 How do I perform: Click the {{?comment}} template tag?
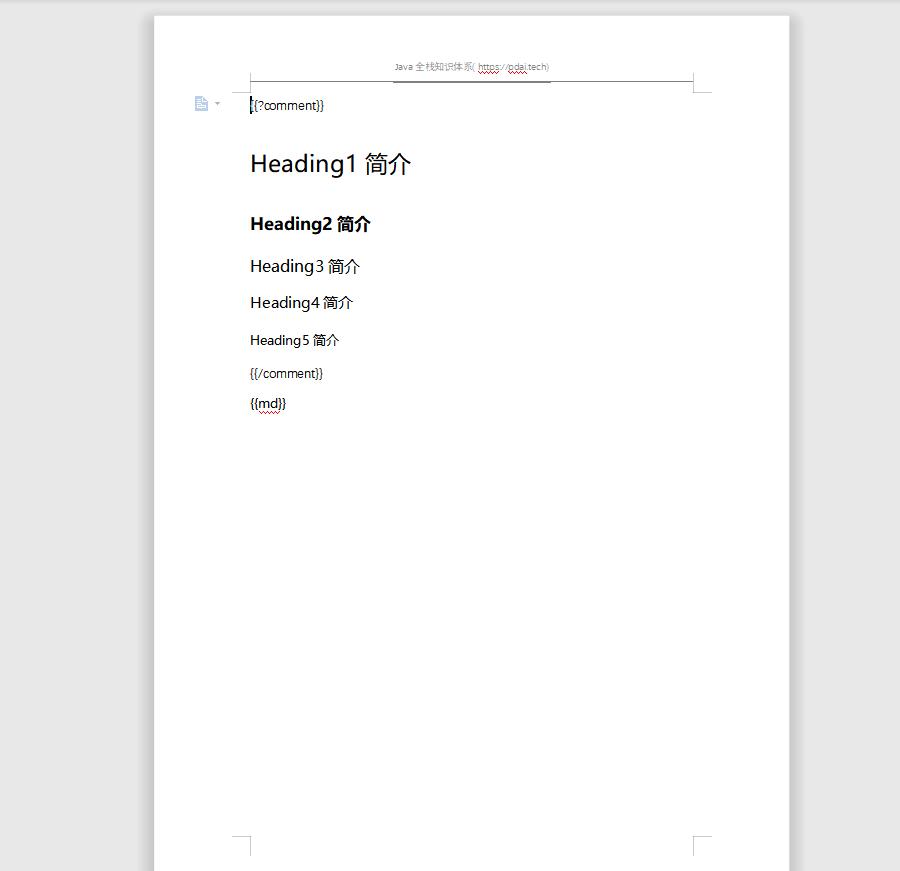tap(286, 105)
